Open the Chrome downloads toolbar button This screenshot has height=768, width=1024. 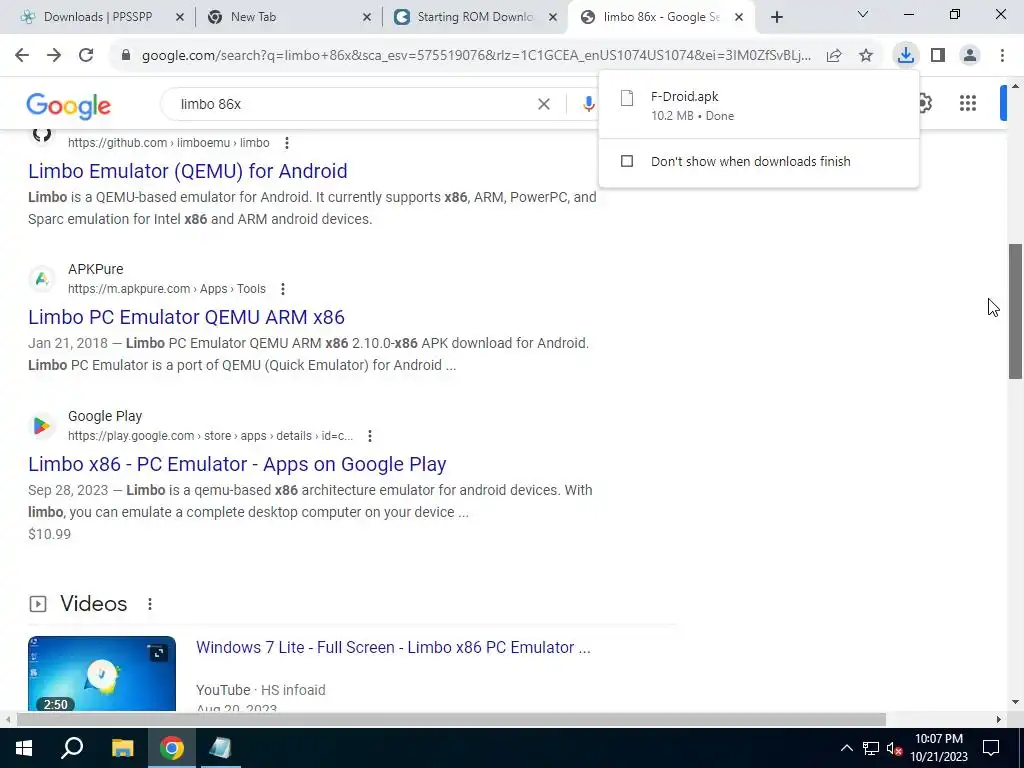point(905,55)
